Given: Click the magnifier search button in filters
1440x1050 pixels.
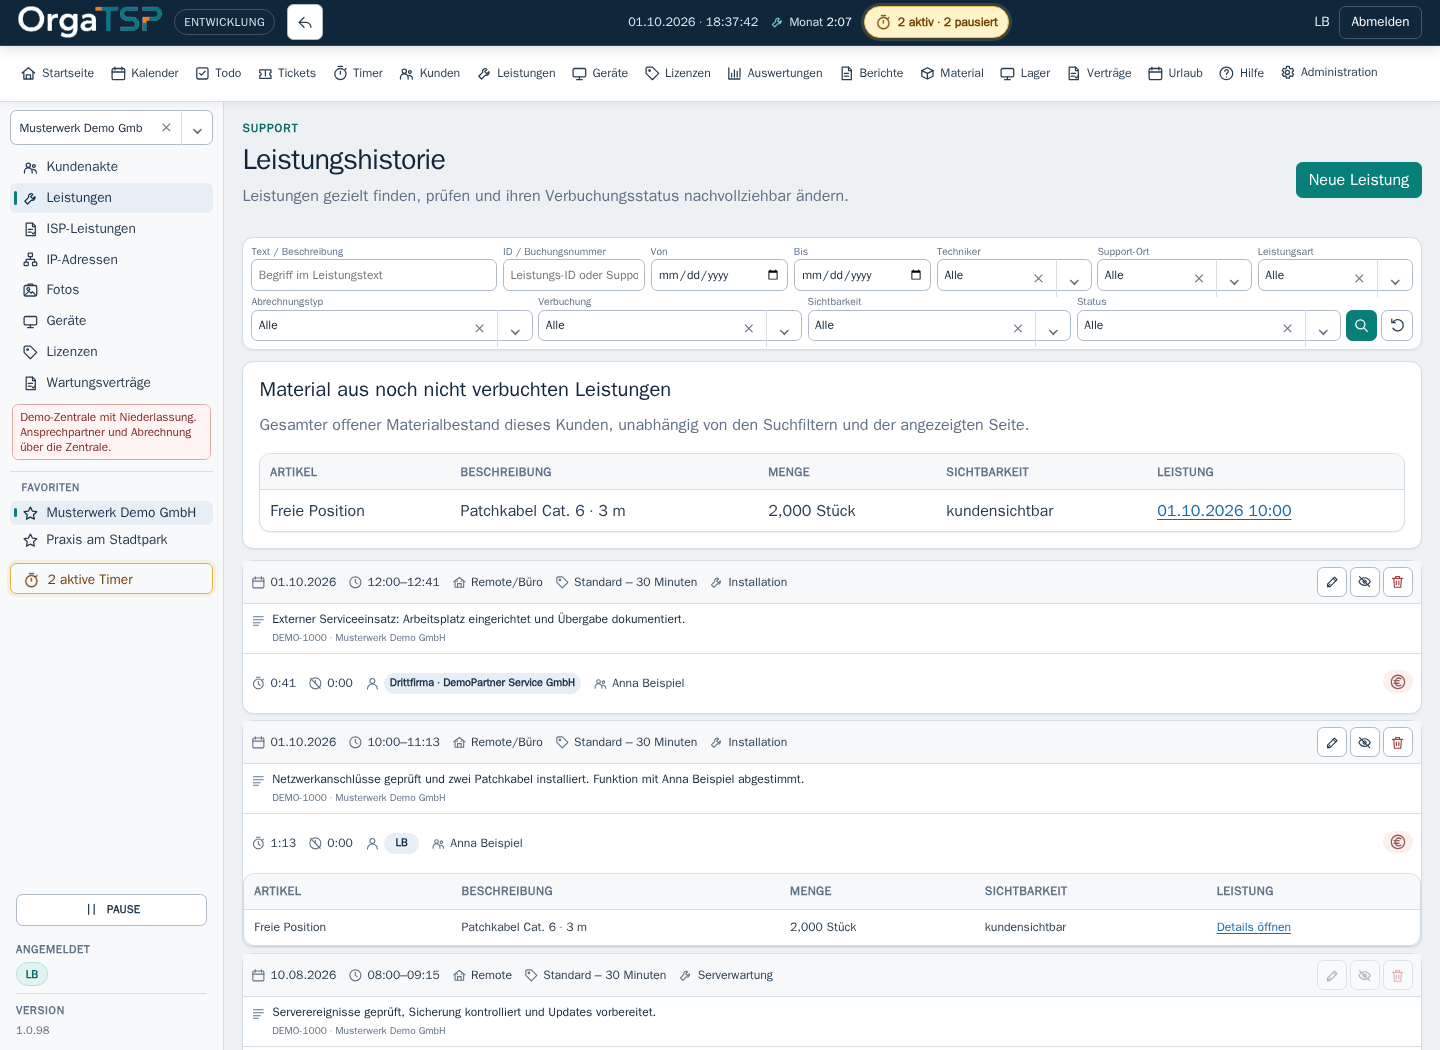Looking at the screenshot, I should [1361, 325].
